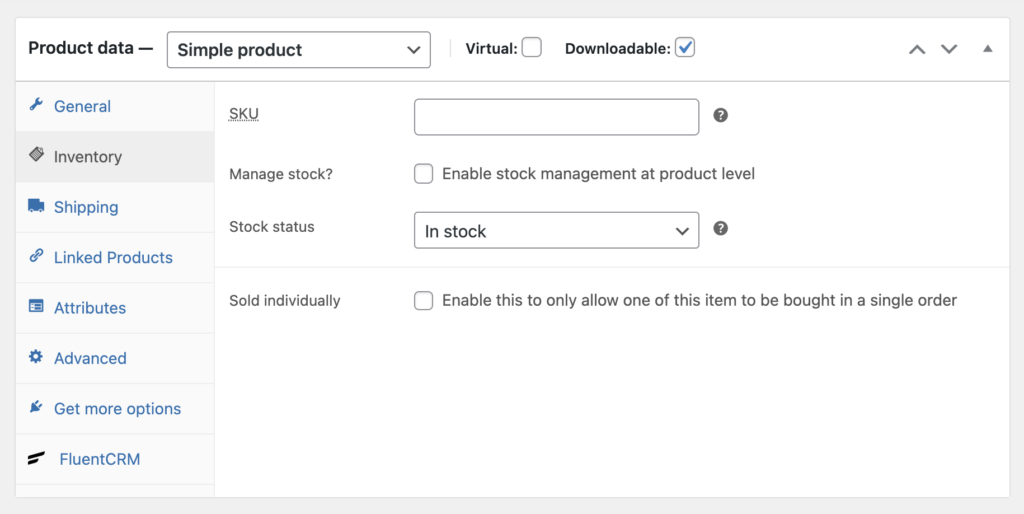Check the Virtual checkbox

(532, 48)
